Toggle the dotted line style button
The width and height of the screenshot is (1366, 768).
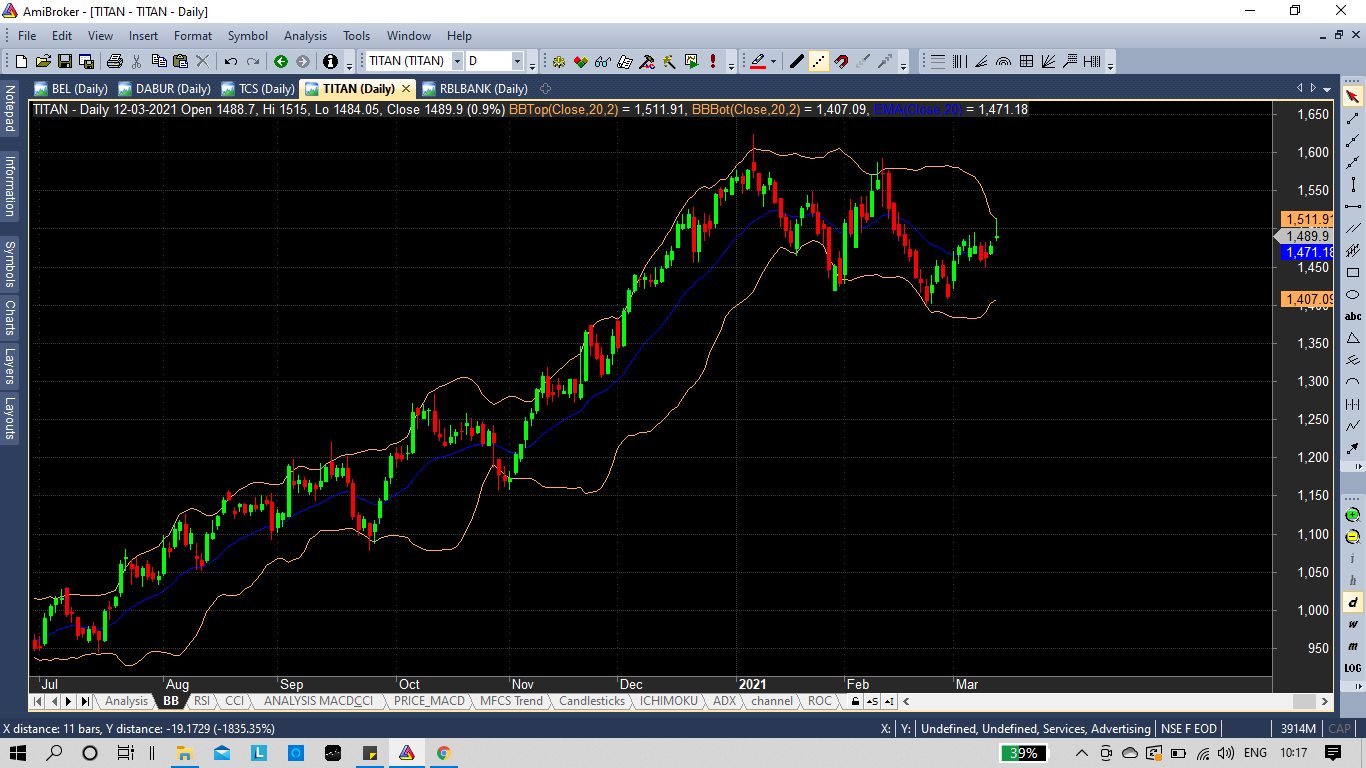click(x=819, y=61)
